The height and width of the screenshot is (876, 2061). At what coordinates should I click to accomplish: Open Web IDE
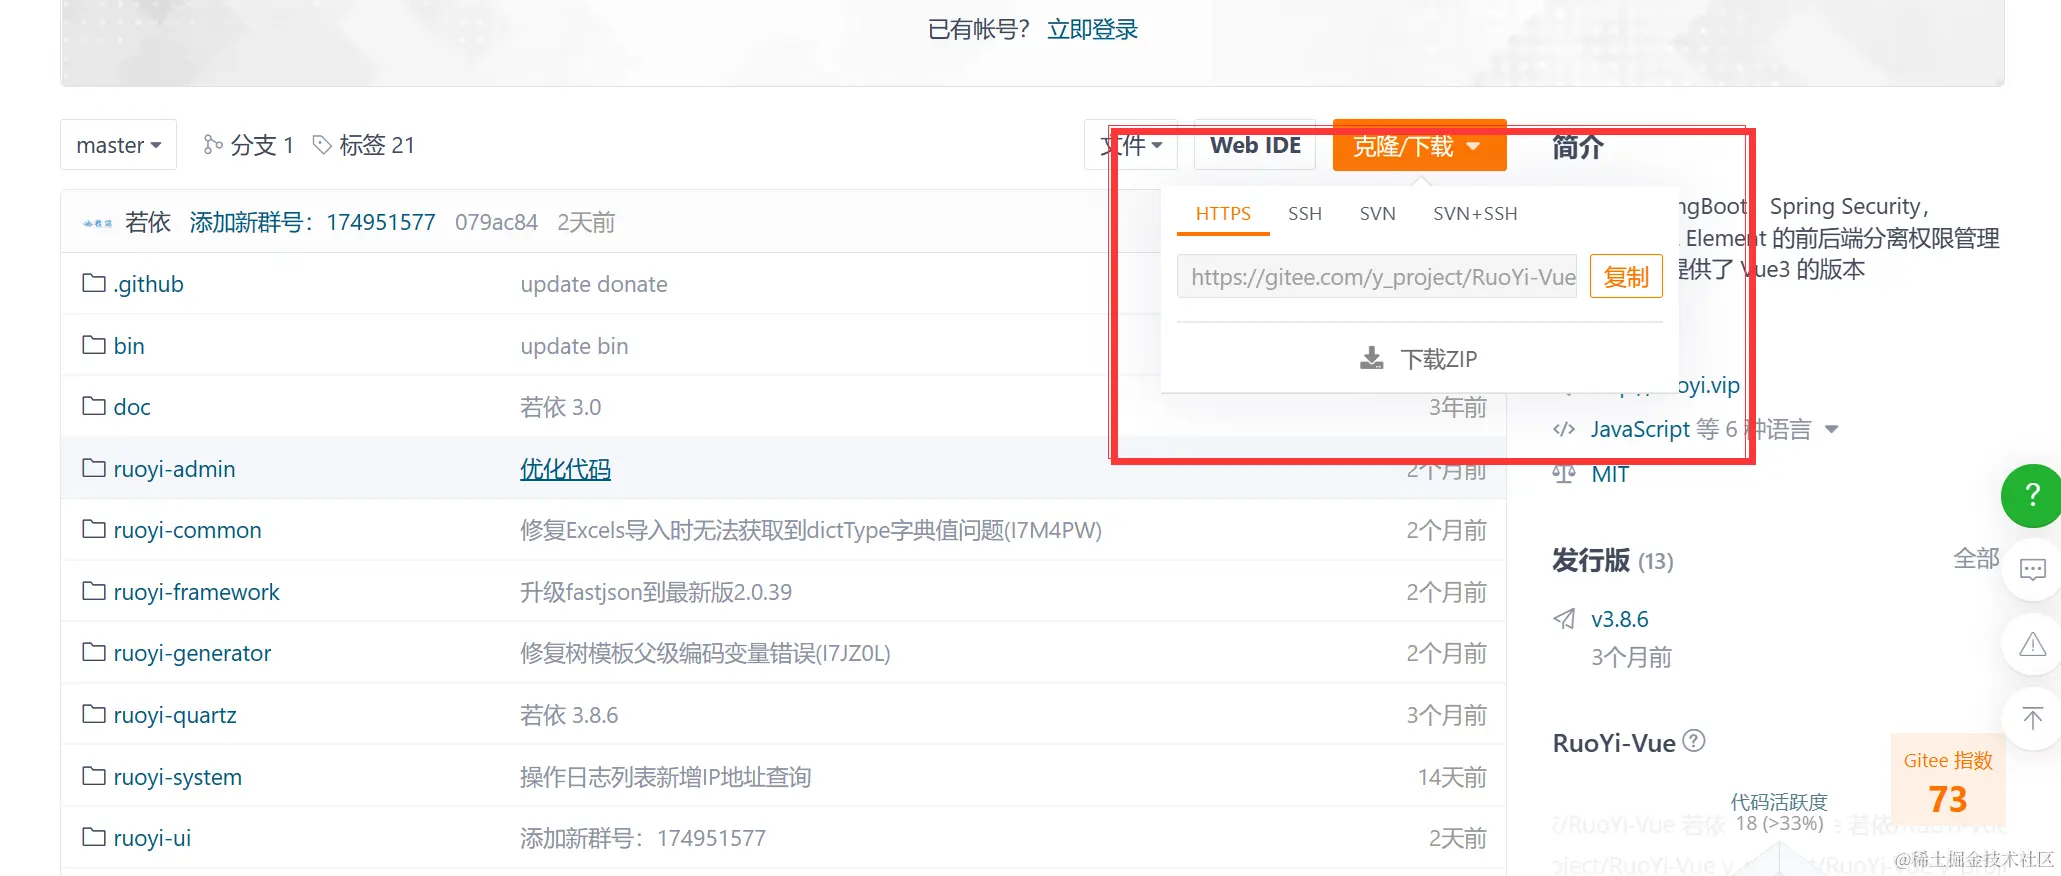(1255, 145)
